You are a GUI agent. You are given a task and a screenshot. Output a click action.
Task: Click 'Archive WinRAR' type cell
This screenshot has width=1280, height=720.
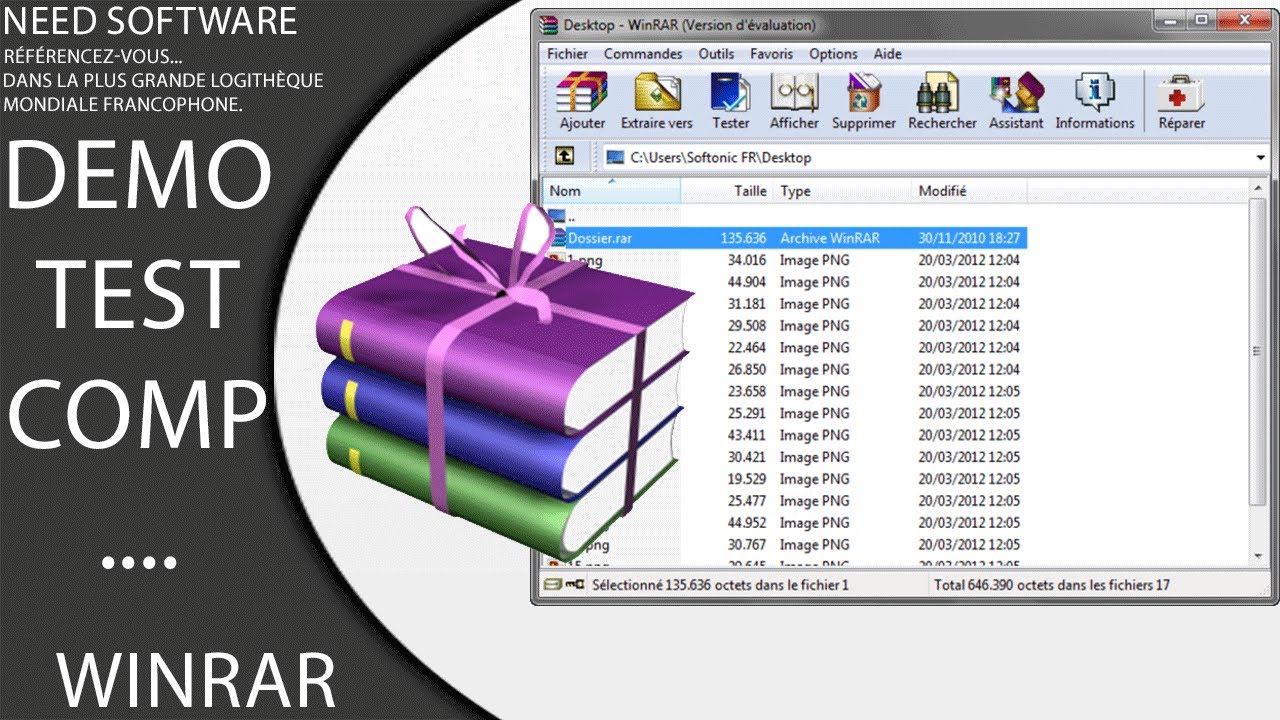coord(829,238)
